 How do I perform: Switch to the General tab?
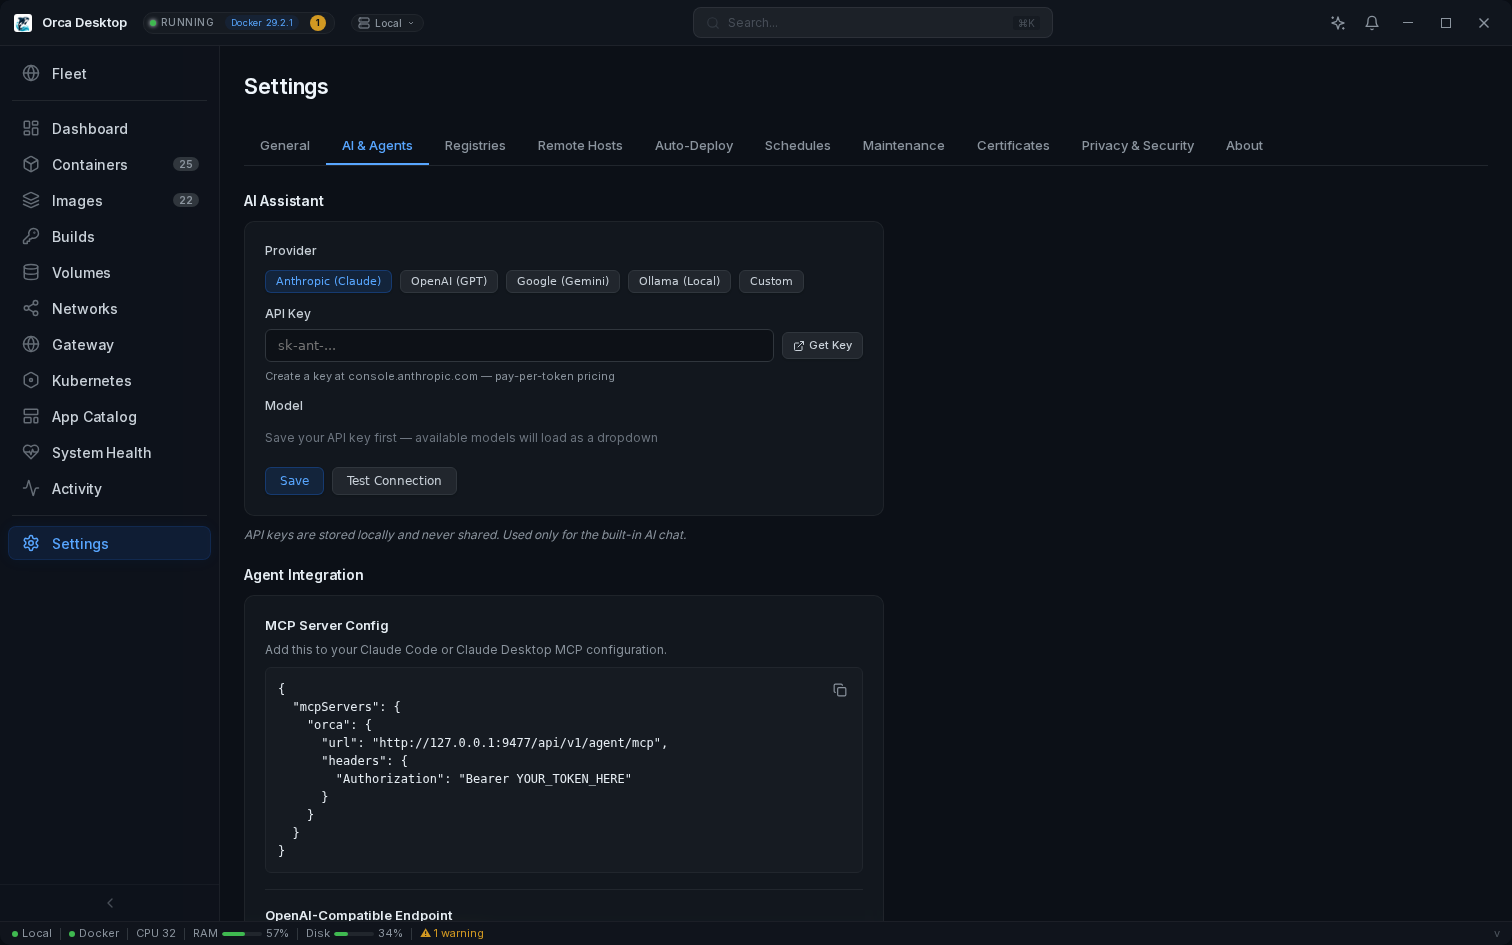(x=285, y=146)
